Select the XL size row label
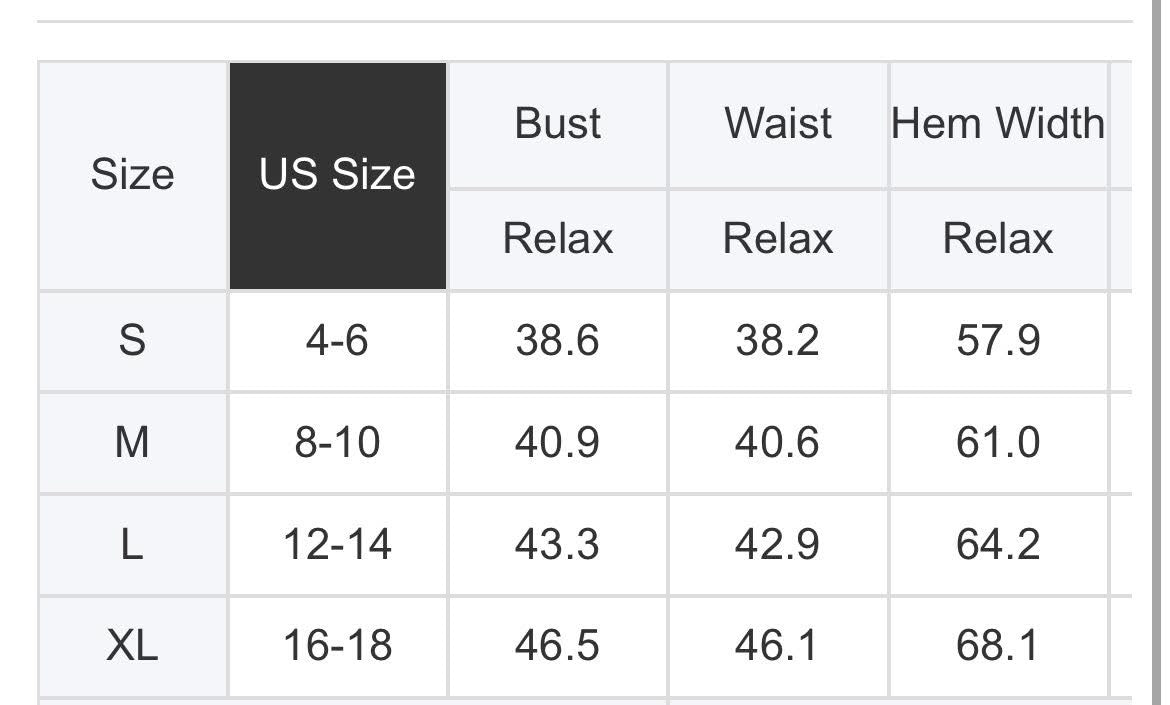The width and height of the screenshot is (1170, 705). tap(132, 646)
